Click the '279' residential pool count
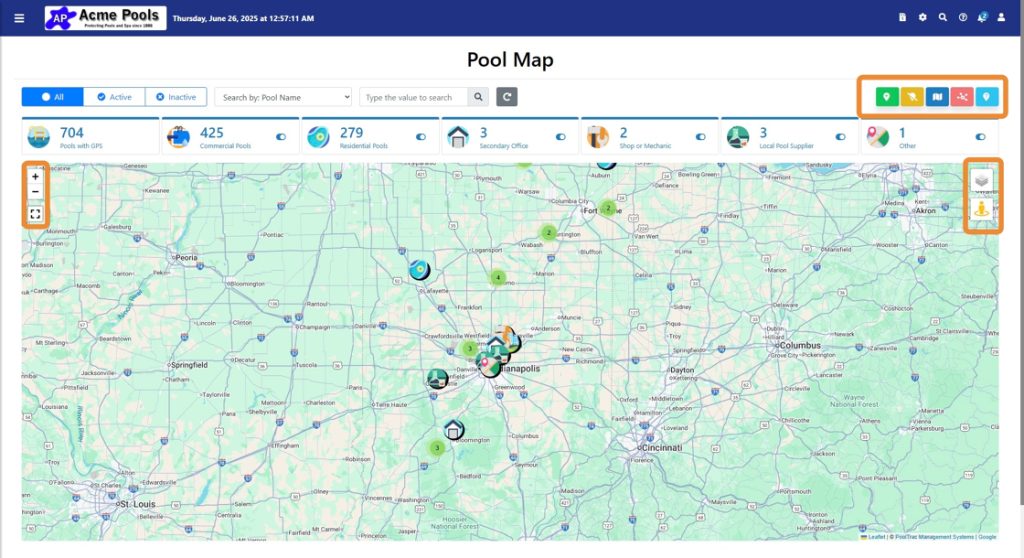Viewport: 1024px width, 558px height. (x=351, y=133)
